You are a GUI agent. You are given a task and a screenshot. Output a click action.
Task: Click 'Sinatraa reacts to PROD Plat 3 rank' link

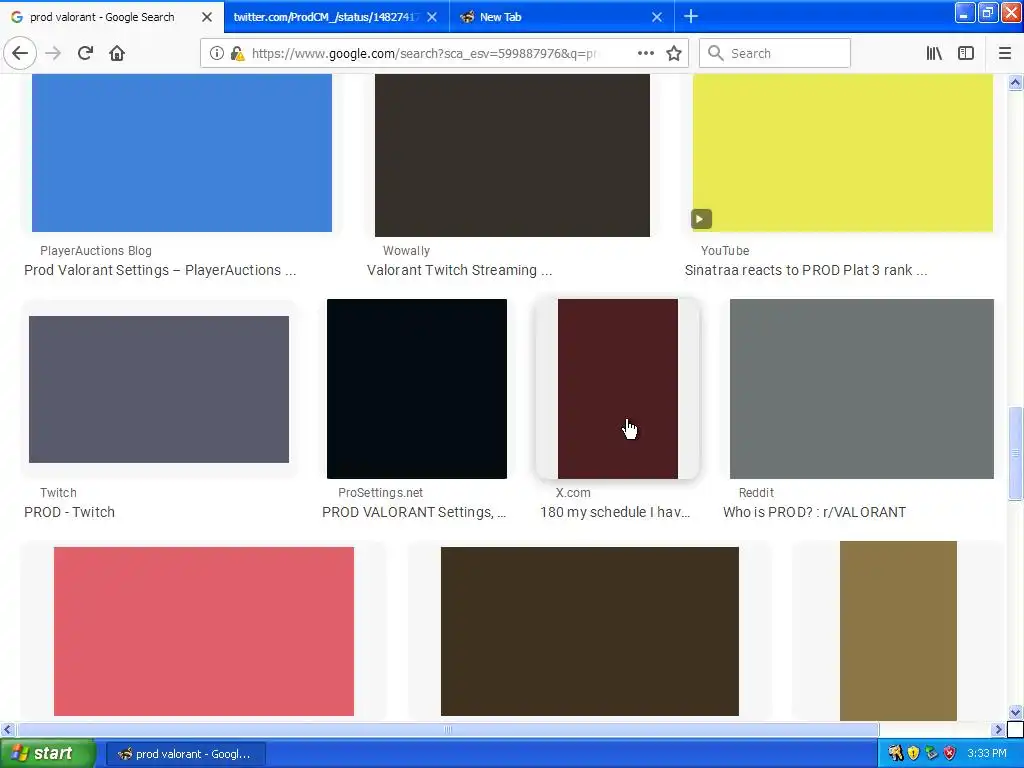tap(806, 270)
